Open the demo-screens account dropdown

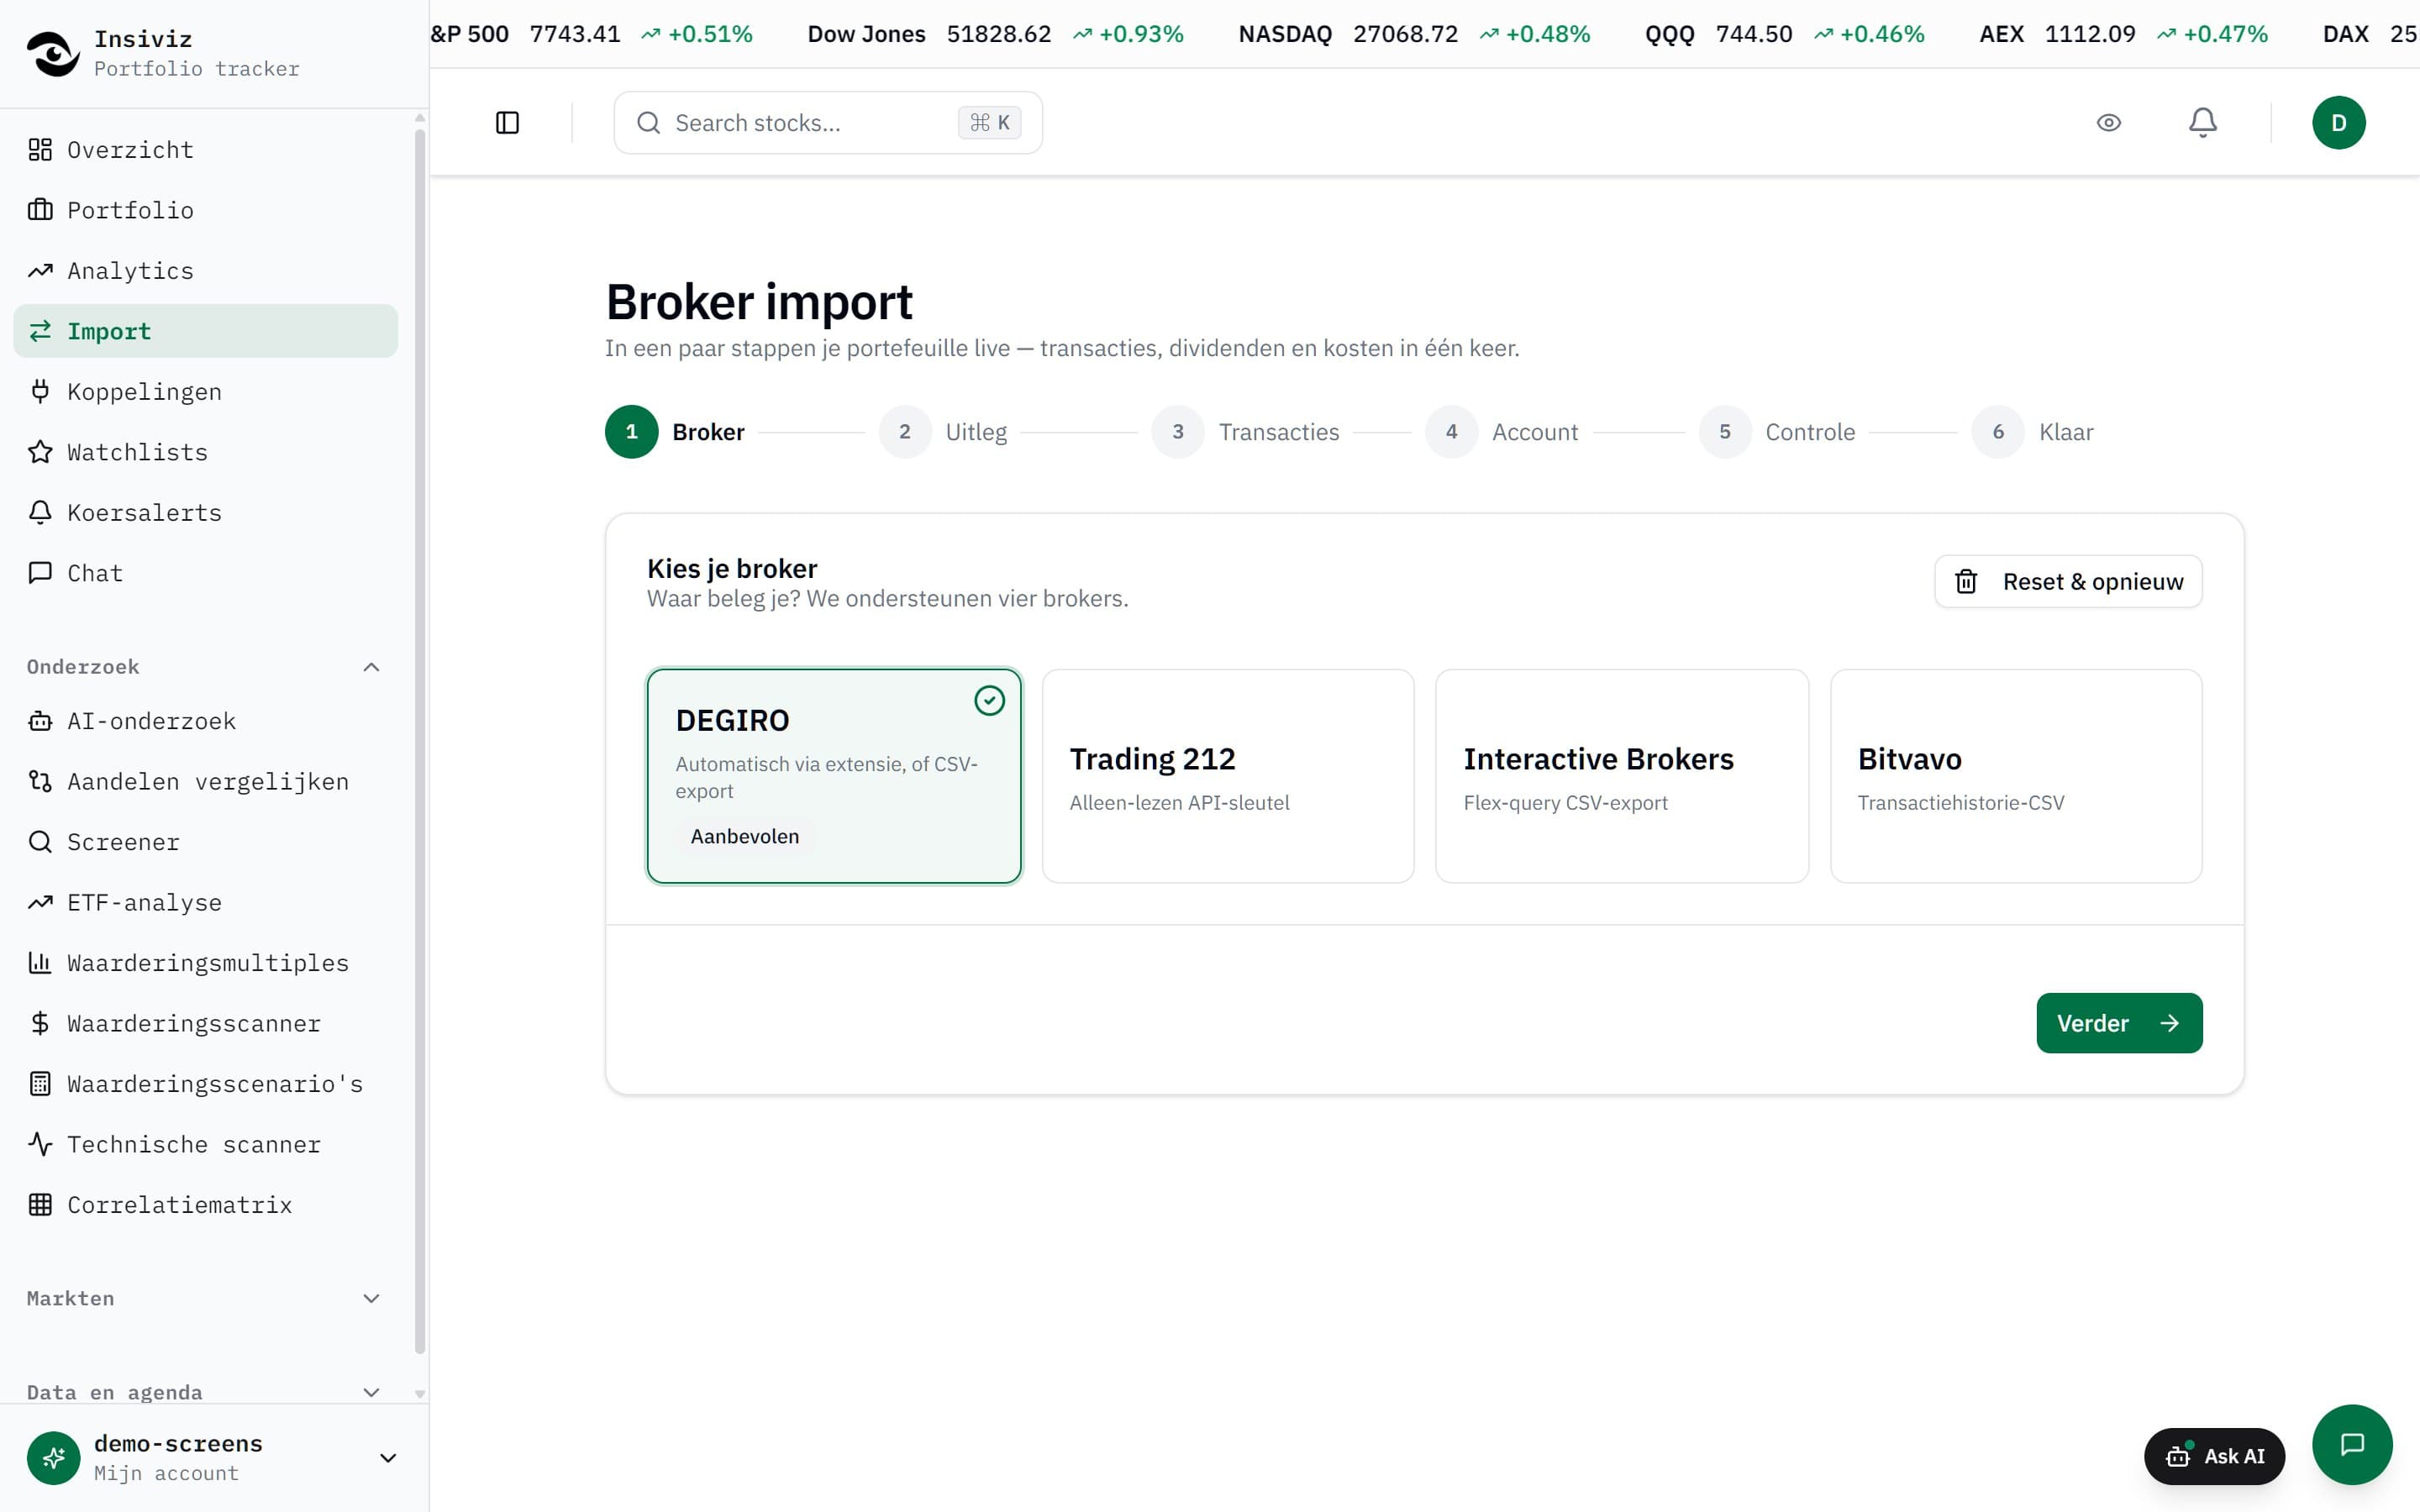tap(213, 1458)
